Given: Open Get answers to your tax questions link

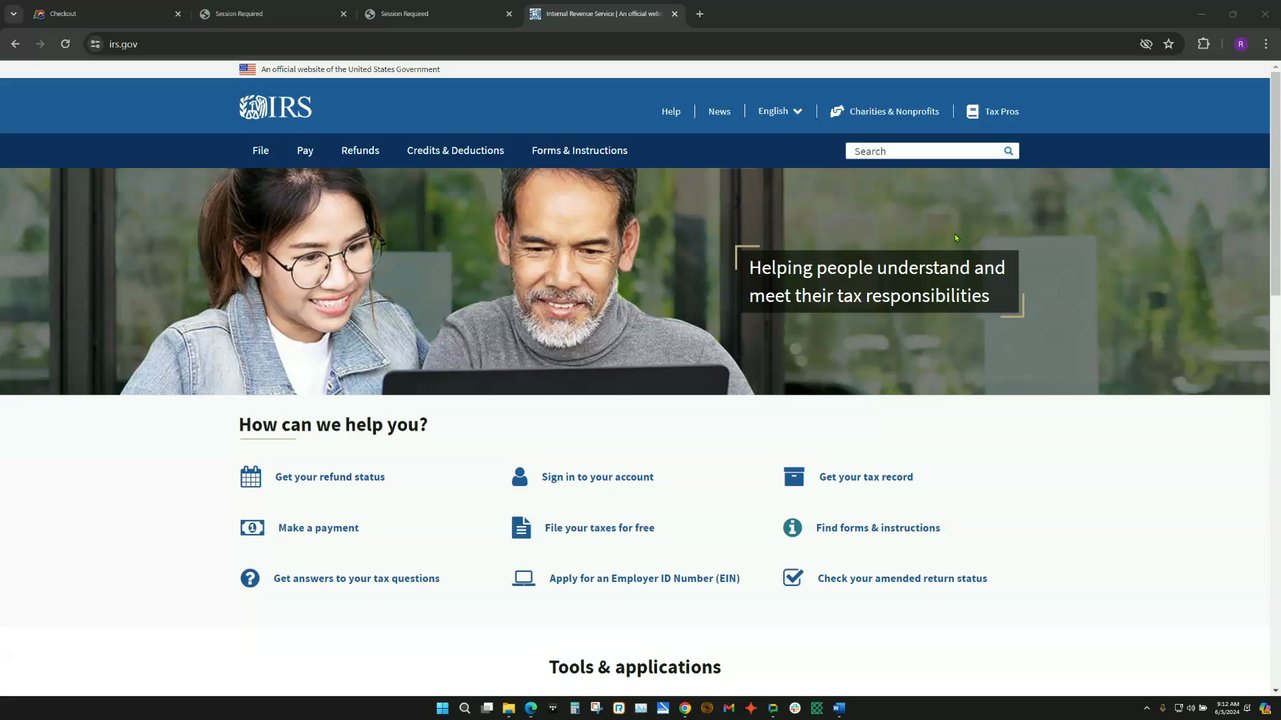Looking at the screenshot, I should pyautogui.click(x=356, y=578).
